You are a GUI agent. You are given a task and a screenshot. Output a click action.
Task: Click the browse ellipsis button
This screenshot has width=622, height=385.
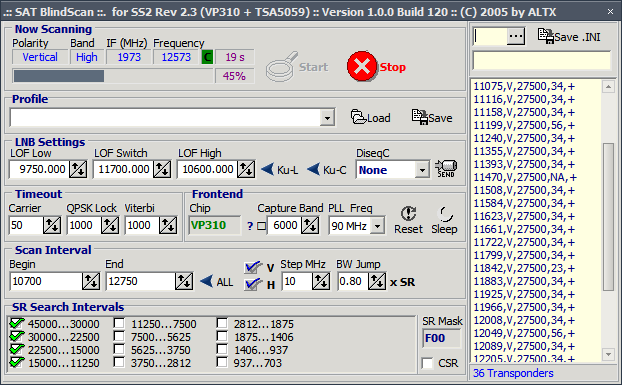coord(516,36)
